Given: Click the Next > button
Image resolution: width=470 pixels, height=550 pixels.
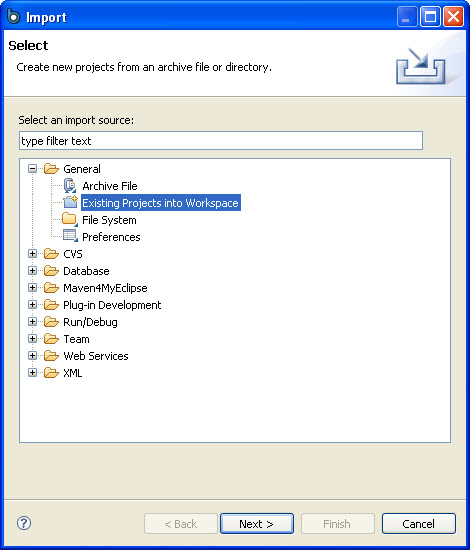Looking at the screenshot, I should click(257, 524).
